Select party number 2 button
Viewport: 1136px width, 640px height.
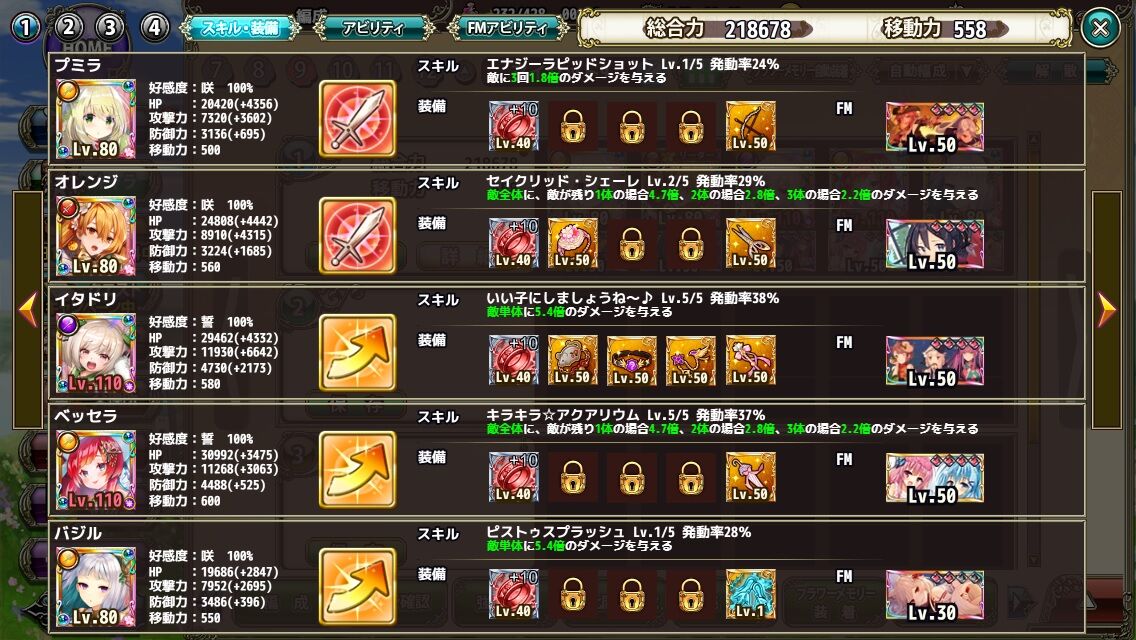pyautogui.click(x=68, y=28)
